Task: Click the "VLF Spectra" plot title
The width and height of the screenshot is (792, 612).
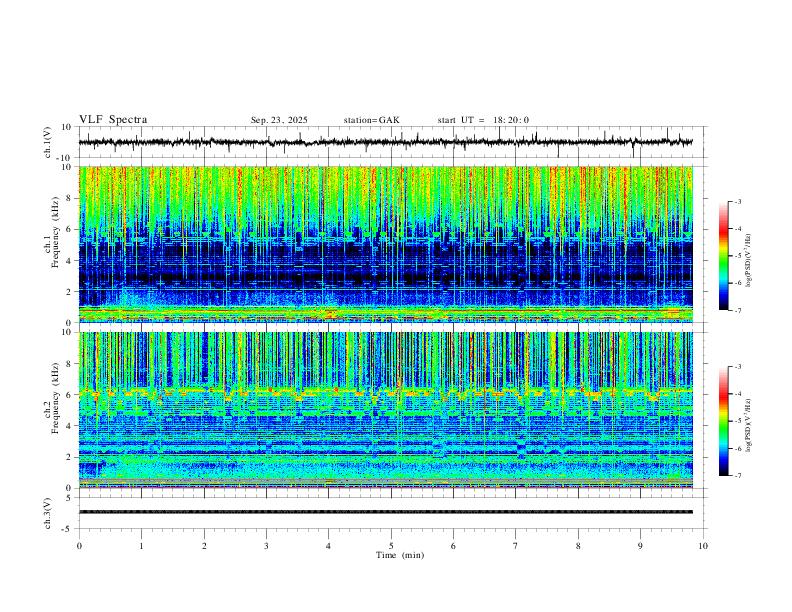Action: coord(113,120)
